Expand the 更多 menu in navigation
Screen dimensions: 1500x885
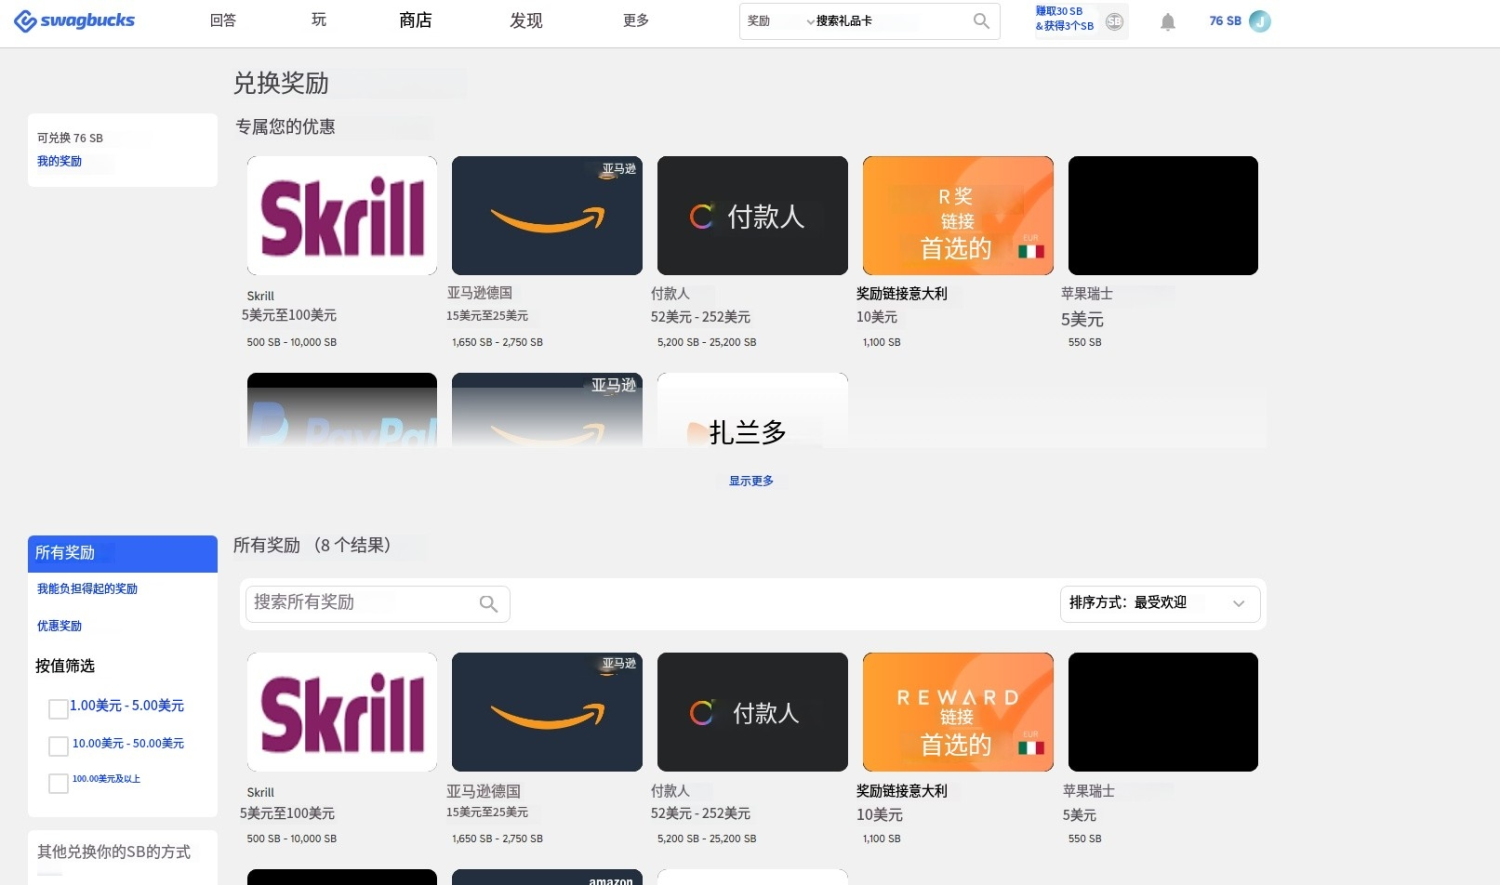(636, 21)
